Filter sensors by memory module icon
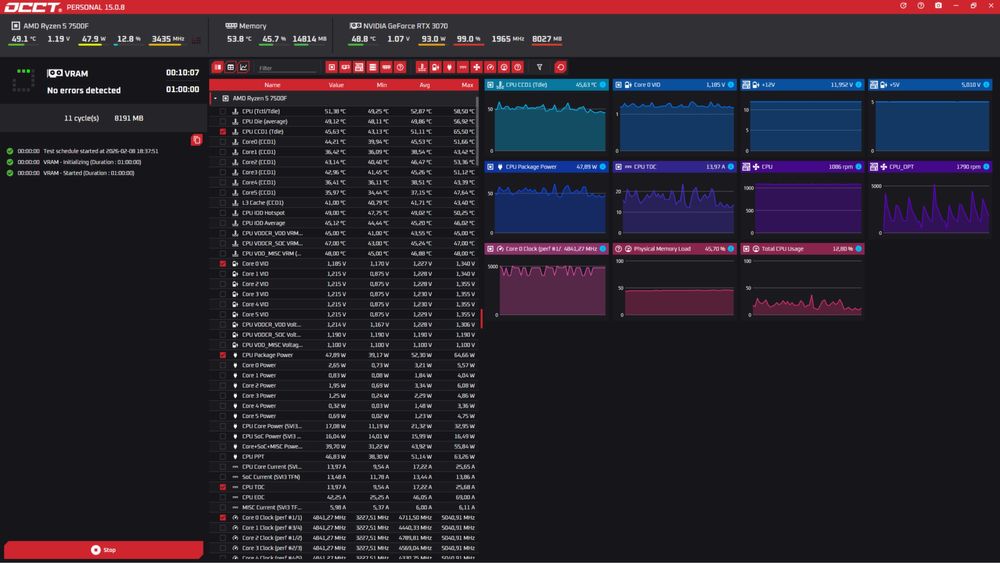Viewport: 1000px width, 563px height. click(386, 67)
